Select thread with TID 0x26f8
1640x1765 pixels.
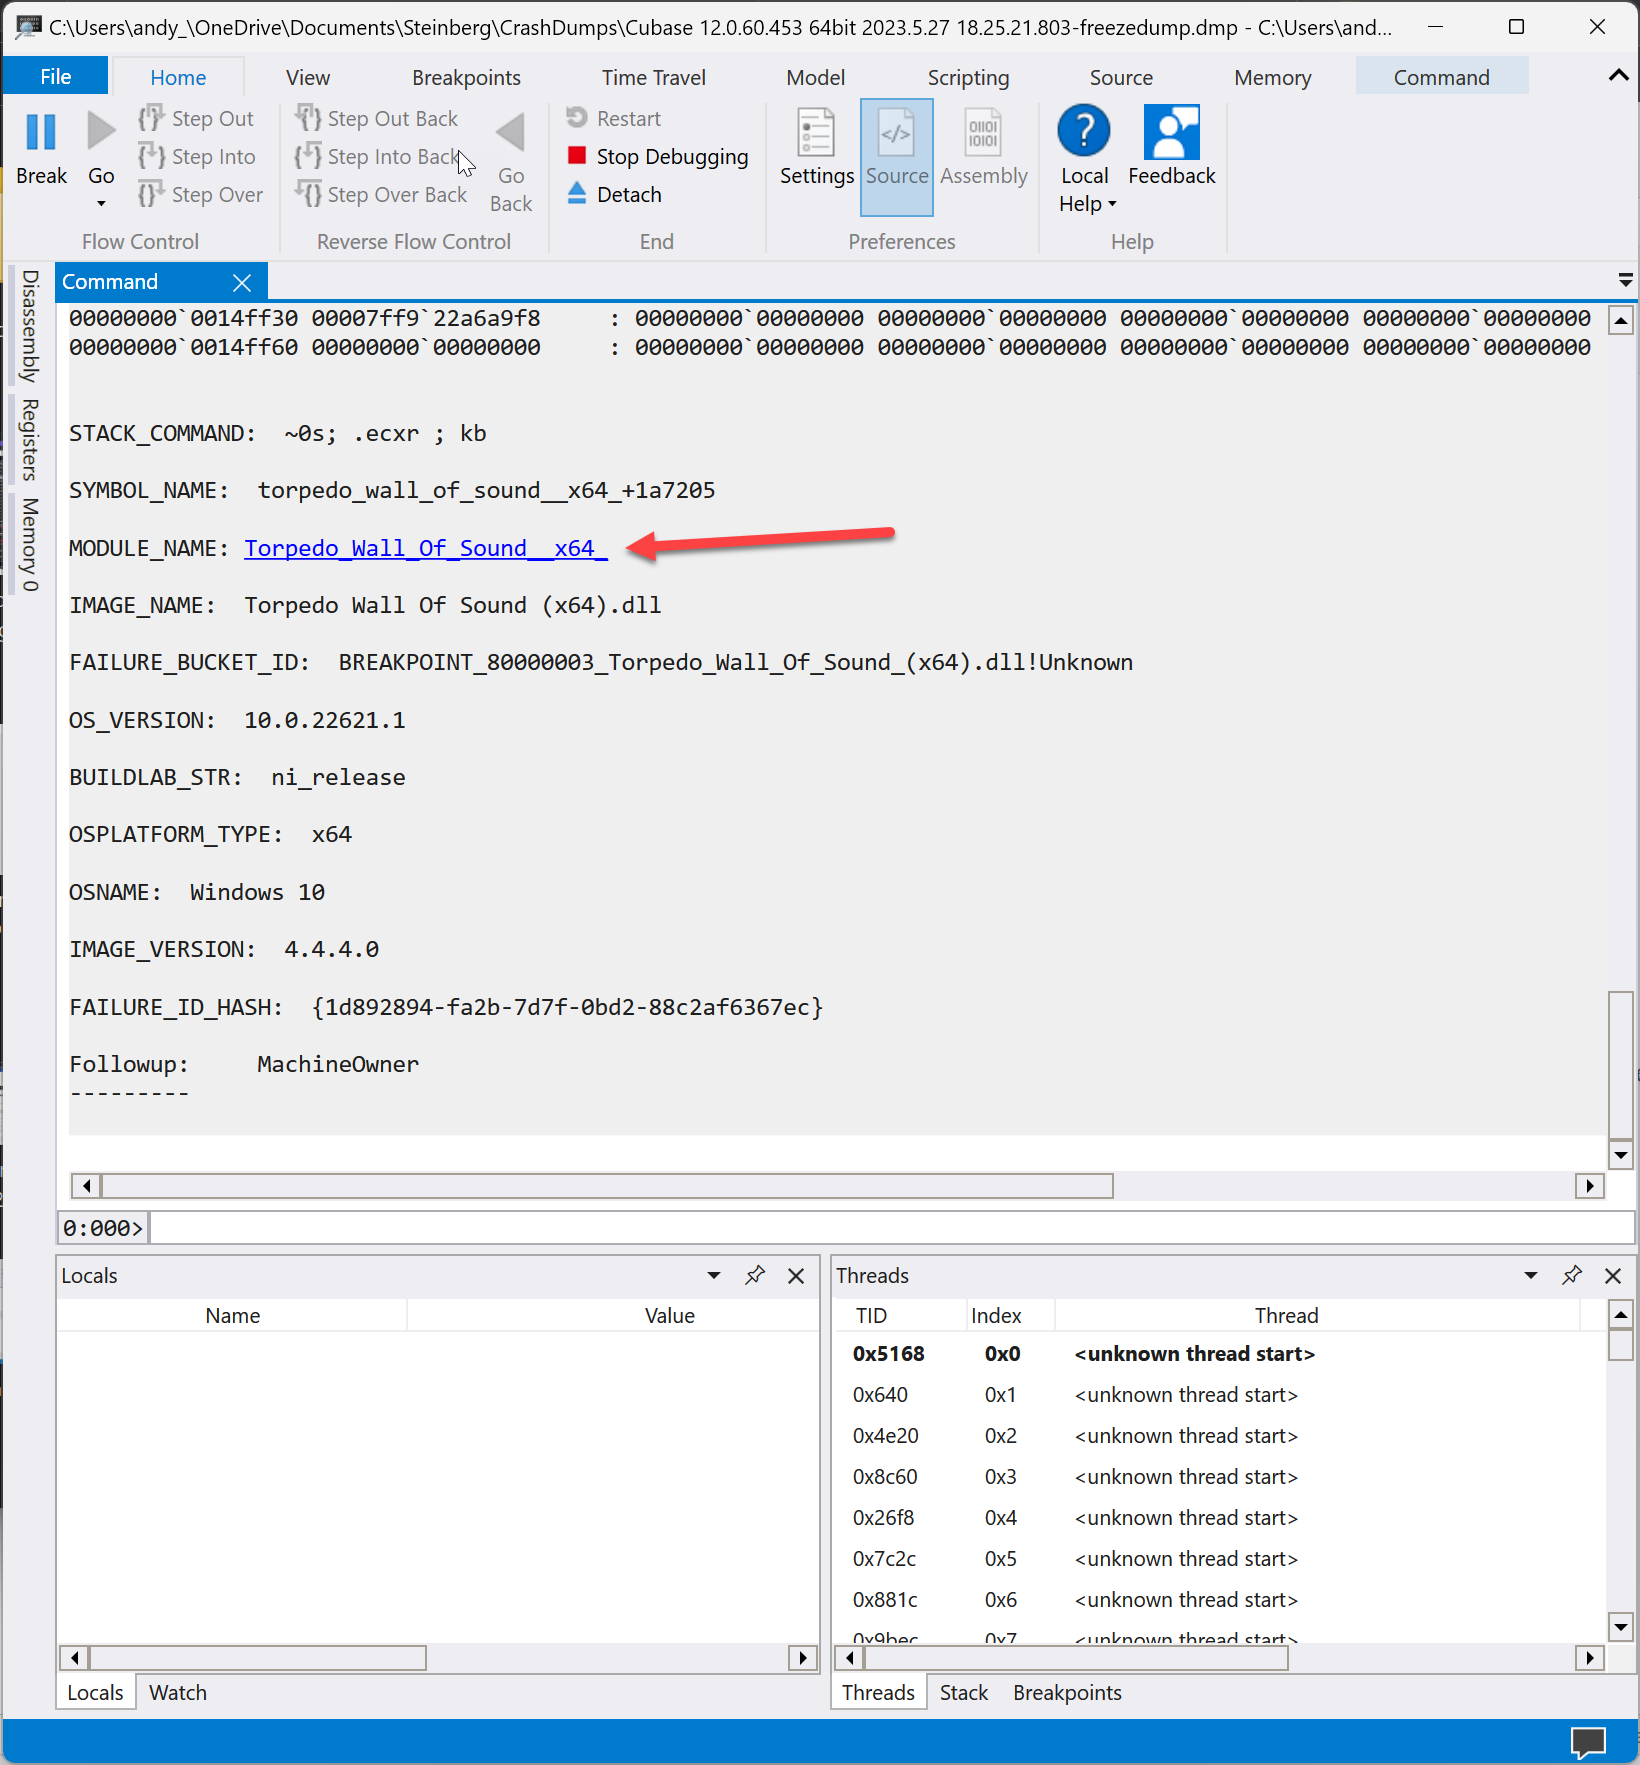coord(1219,1518)
